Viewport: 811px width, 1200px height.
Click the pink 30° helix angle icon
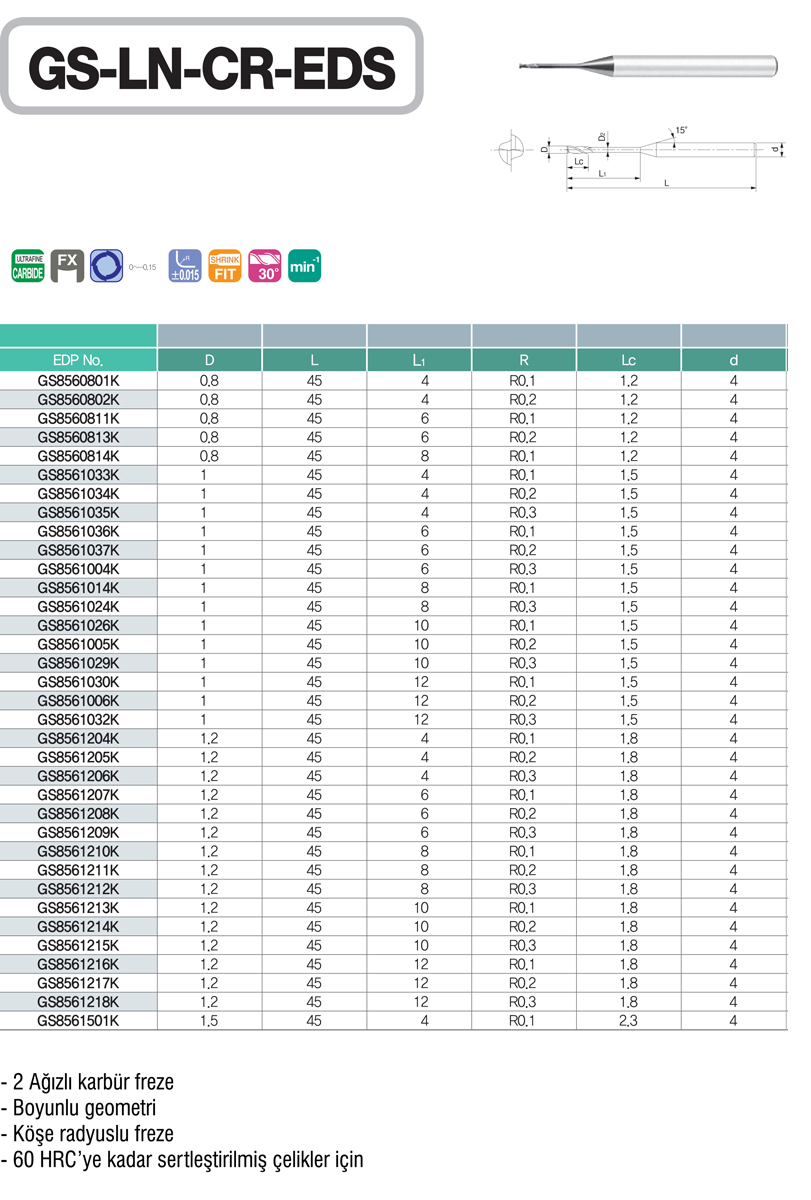click(x=265, y=266)
